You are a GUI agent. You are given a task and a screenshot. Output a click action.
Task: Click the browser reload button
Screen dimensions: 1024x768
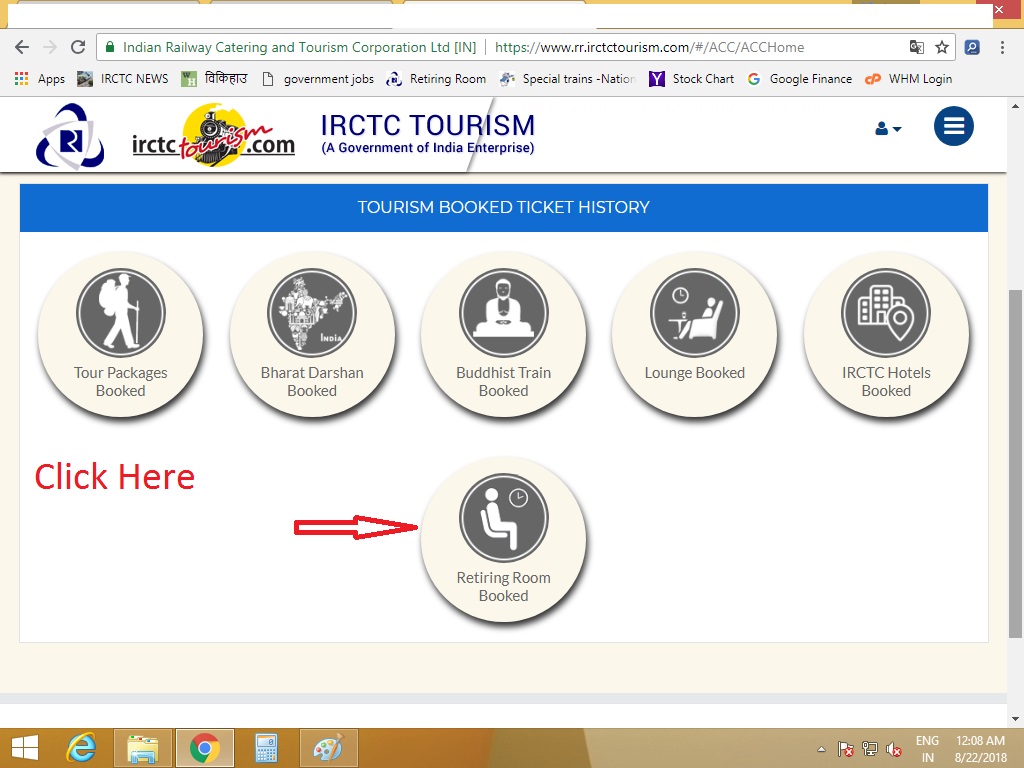point(79,47)
